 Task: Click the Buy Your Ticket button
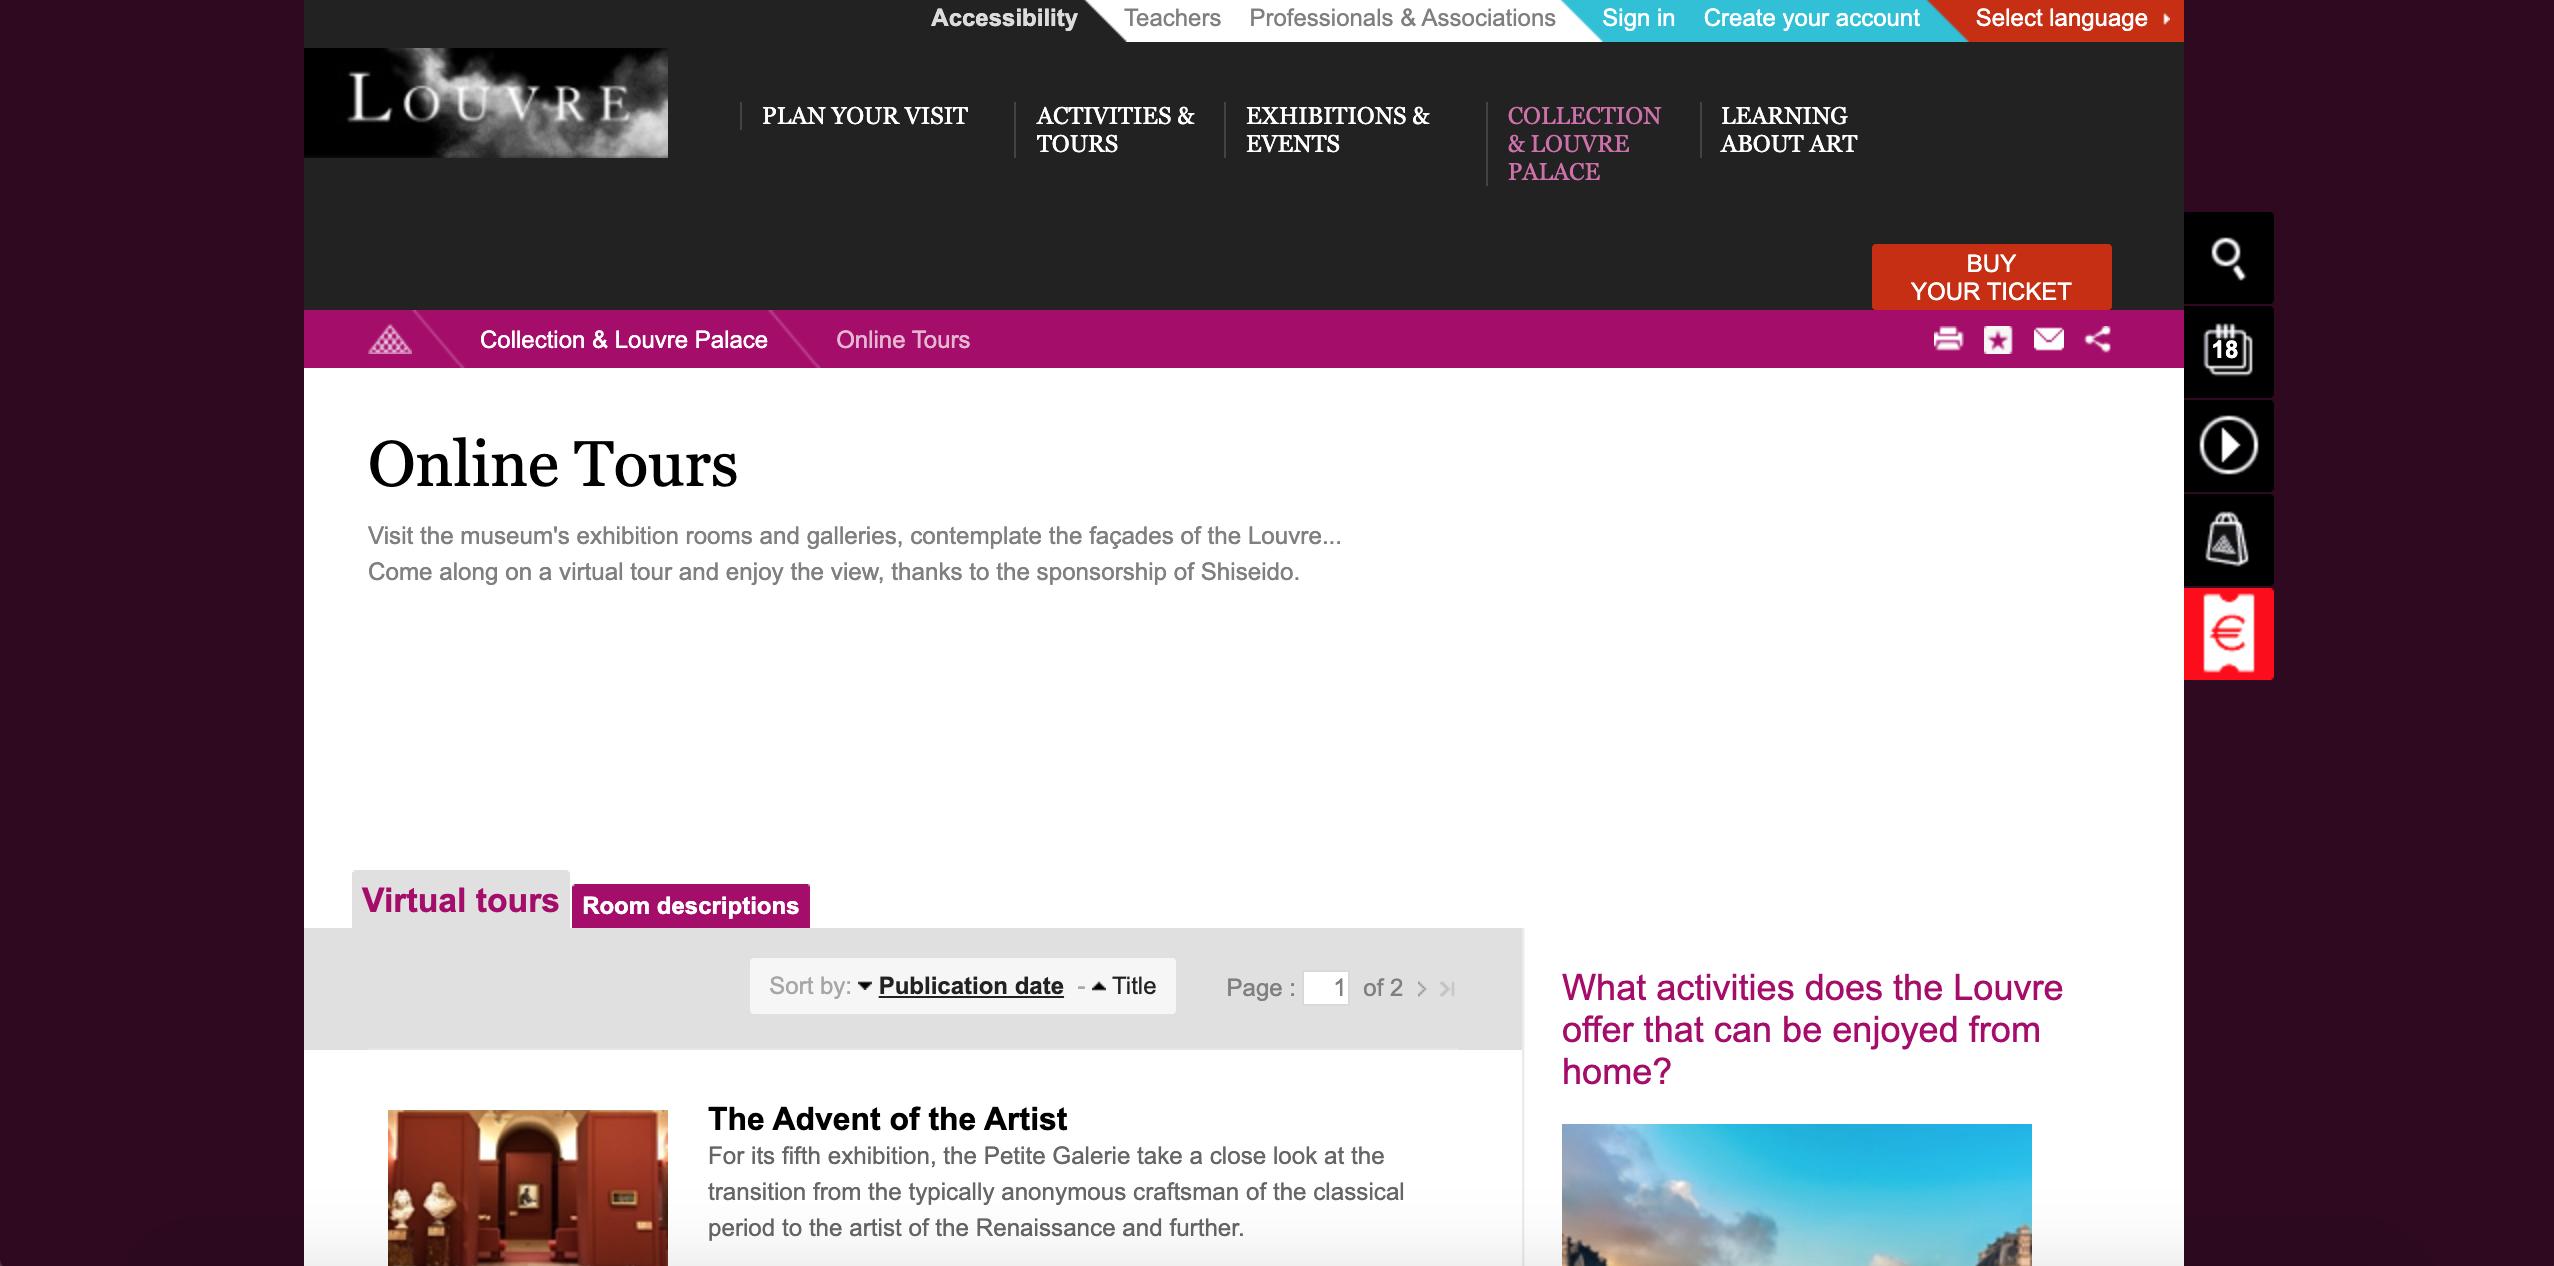(x=1991, y=277)
